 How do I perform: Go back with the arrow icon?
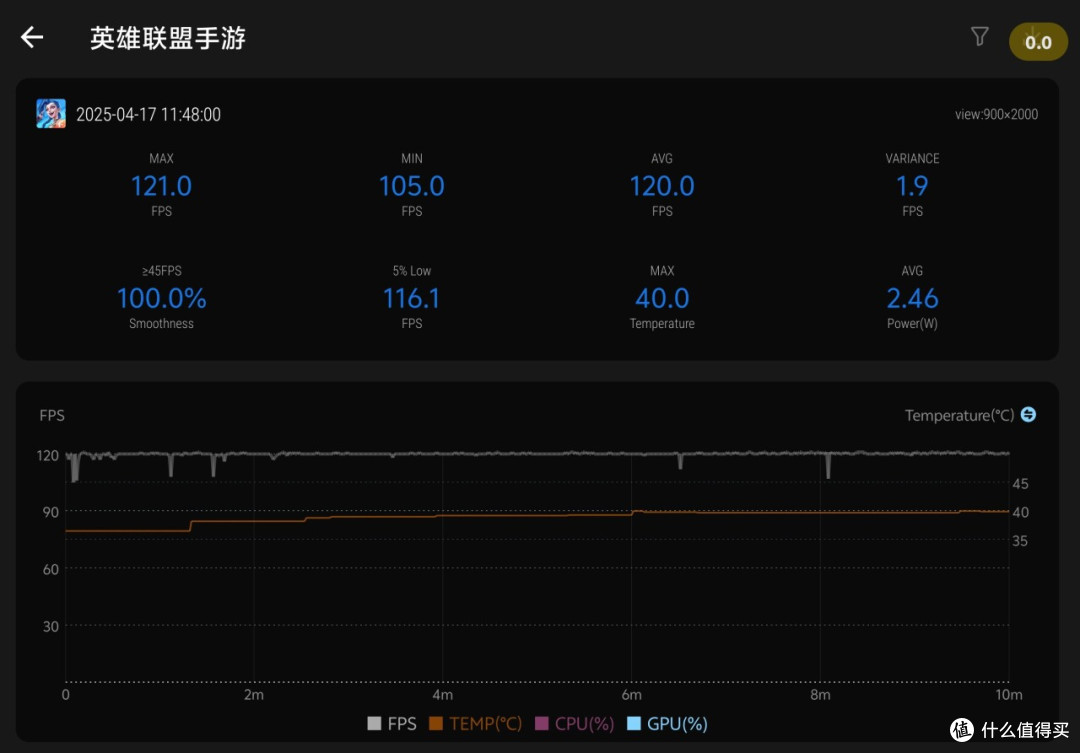coord(32,37)
